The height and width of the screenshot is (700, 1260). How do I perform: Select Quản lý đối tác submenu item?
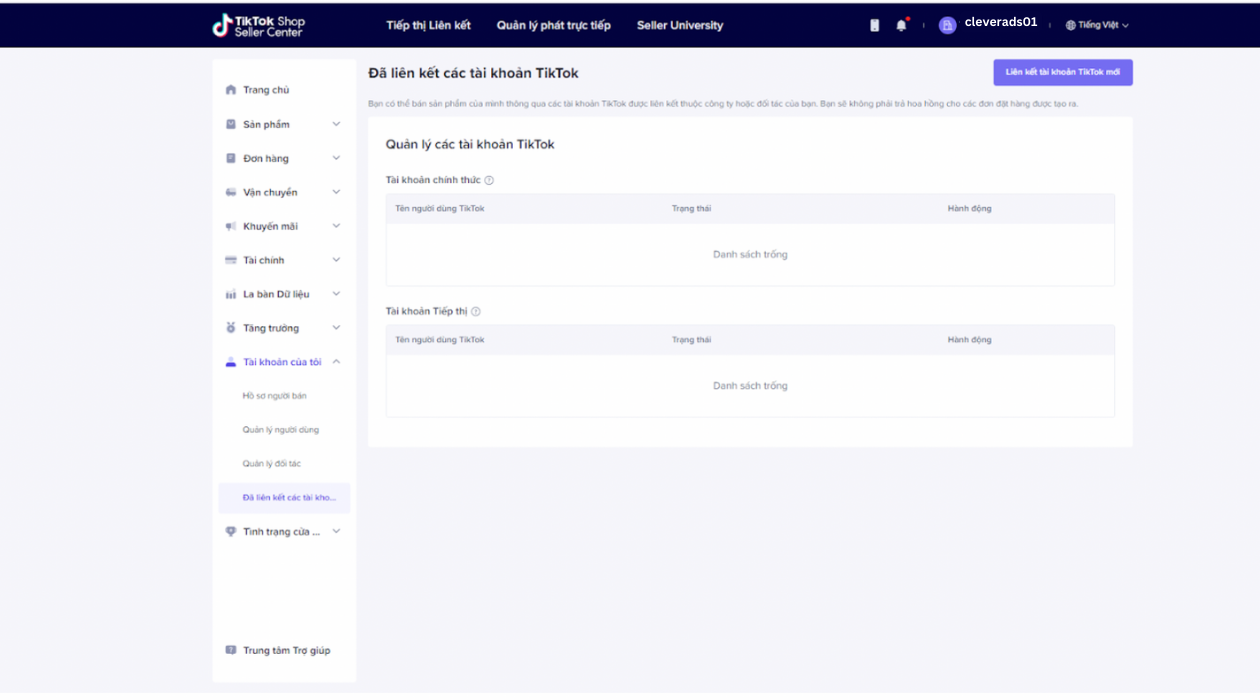tap(272, 464)
